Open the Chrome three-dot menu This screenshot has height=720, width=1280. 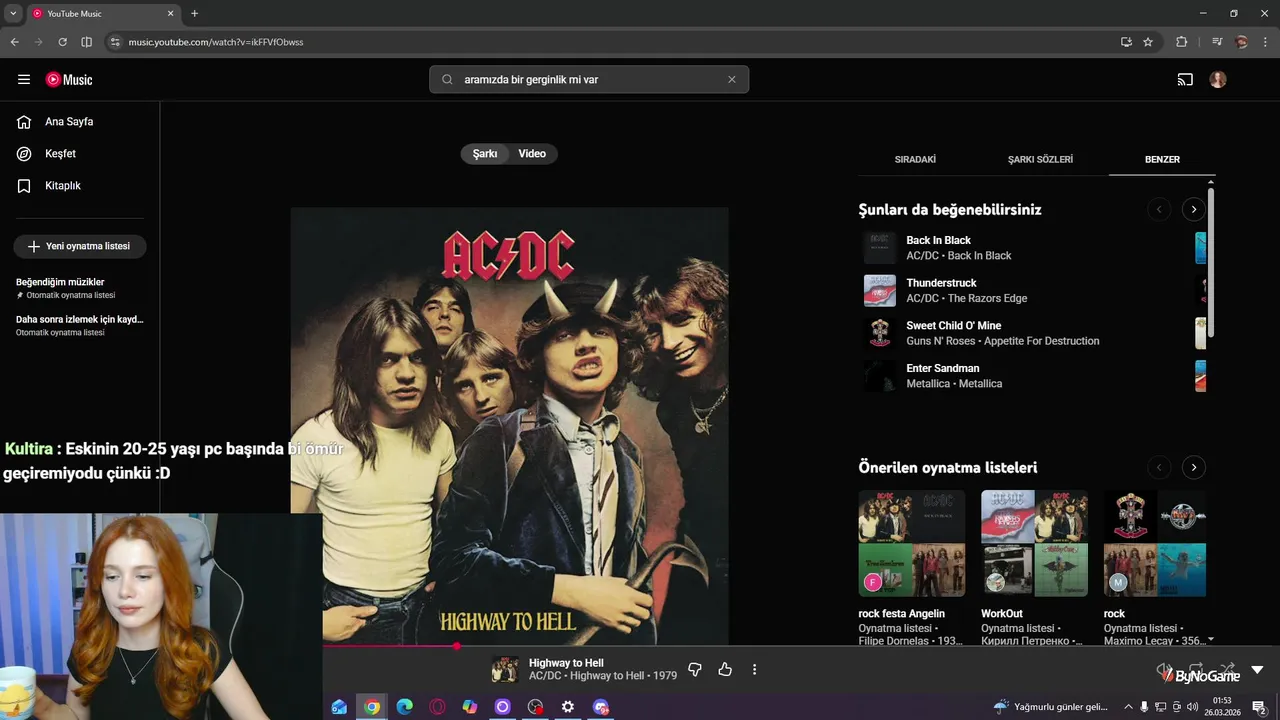coord(1265,42)
